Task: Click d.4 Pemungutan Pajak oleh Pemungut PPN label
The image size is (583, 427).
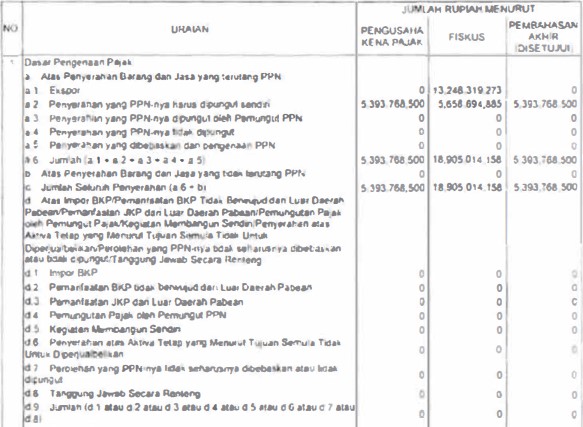Action: 126,315
